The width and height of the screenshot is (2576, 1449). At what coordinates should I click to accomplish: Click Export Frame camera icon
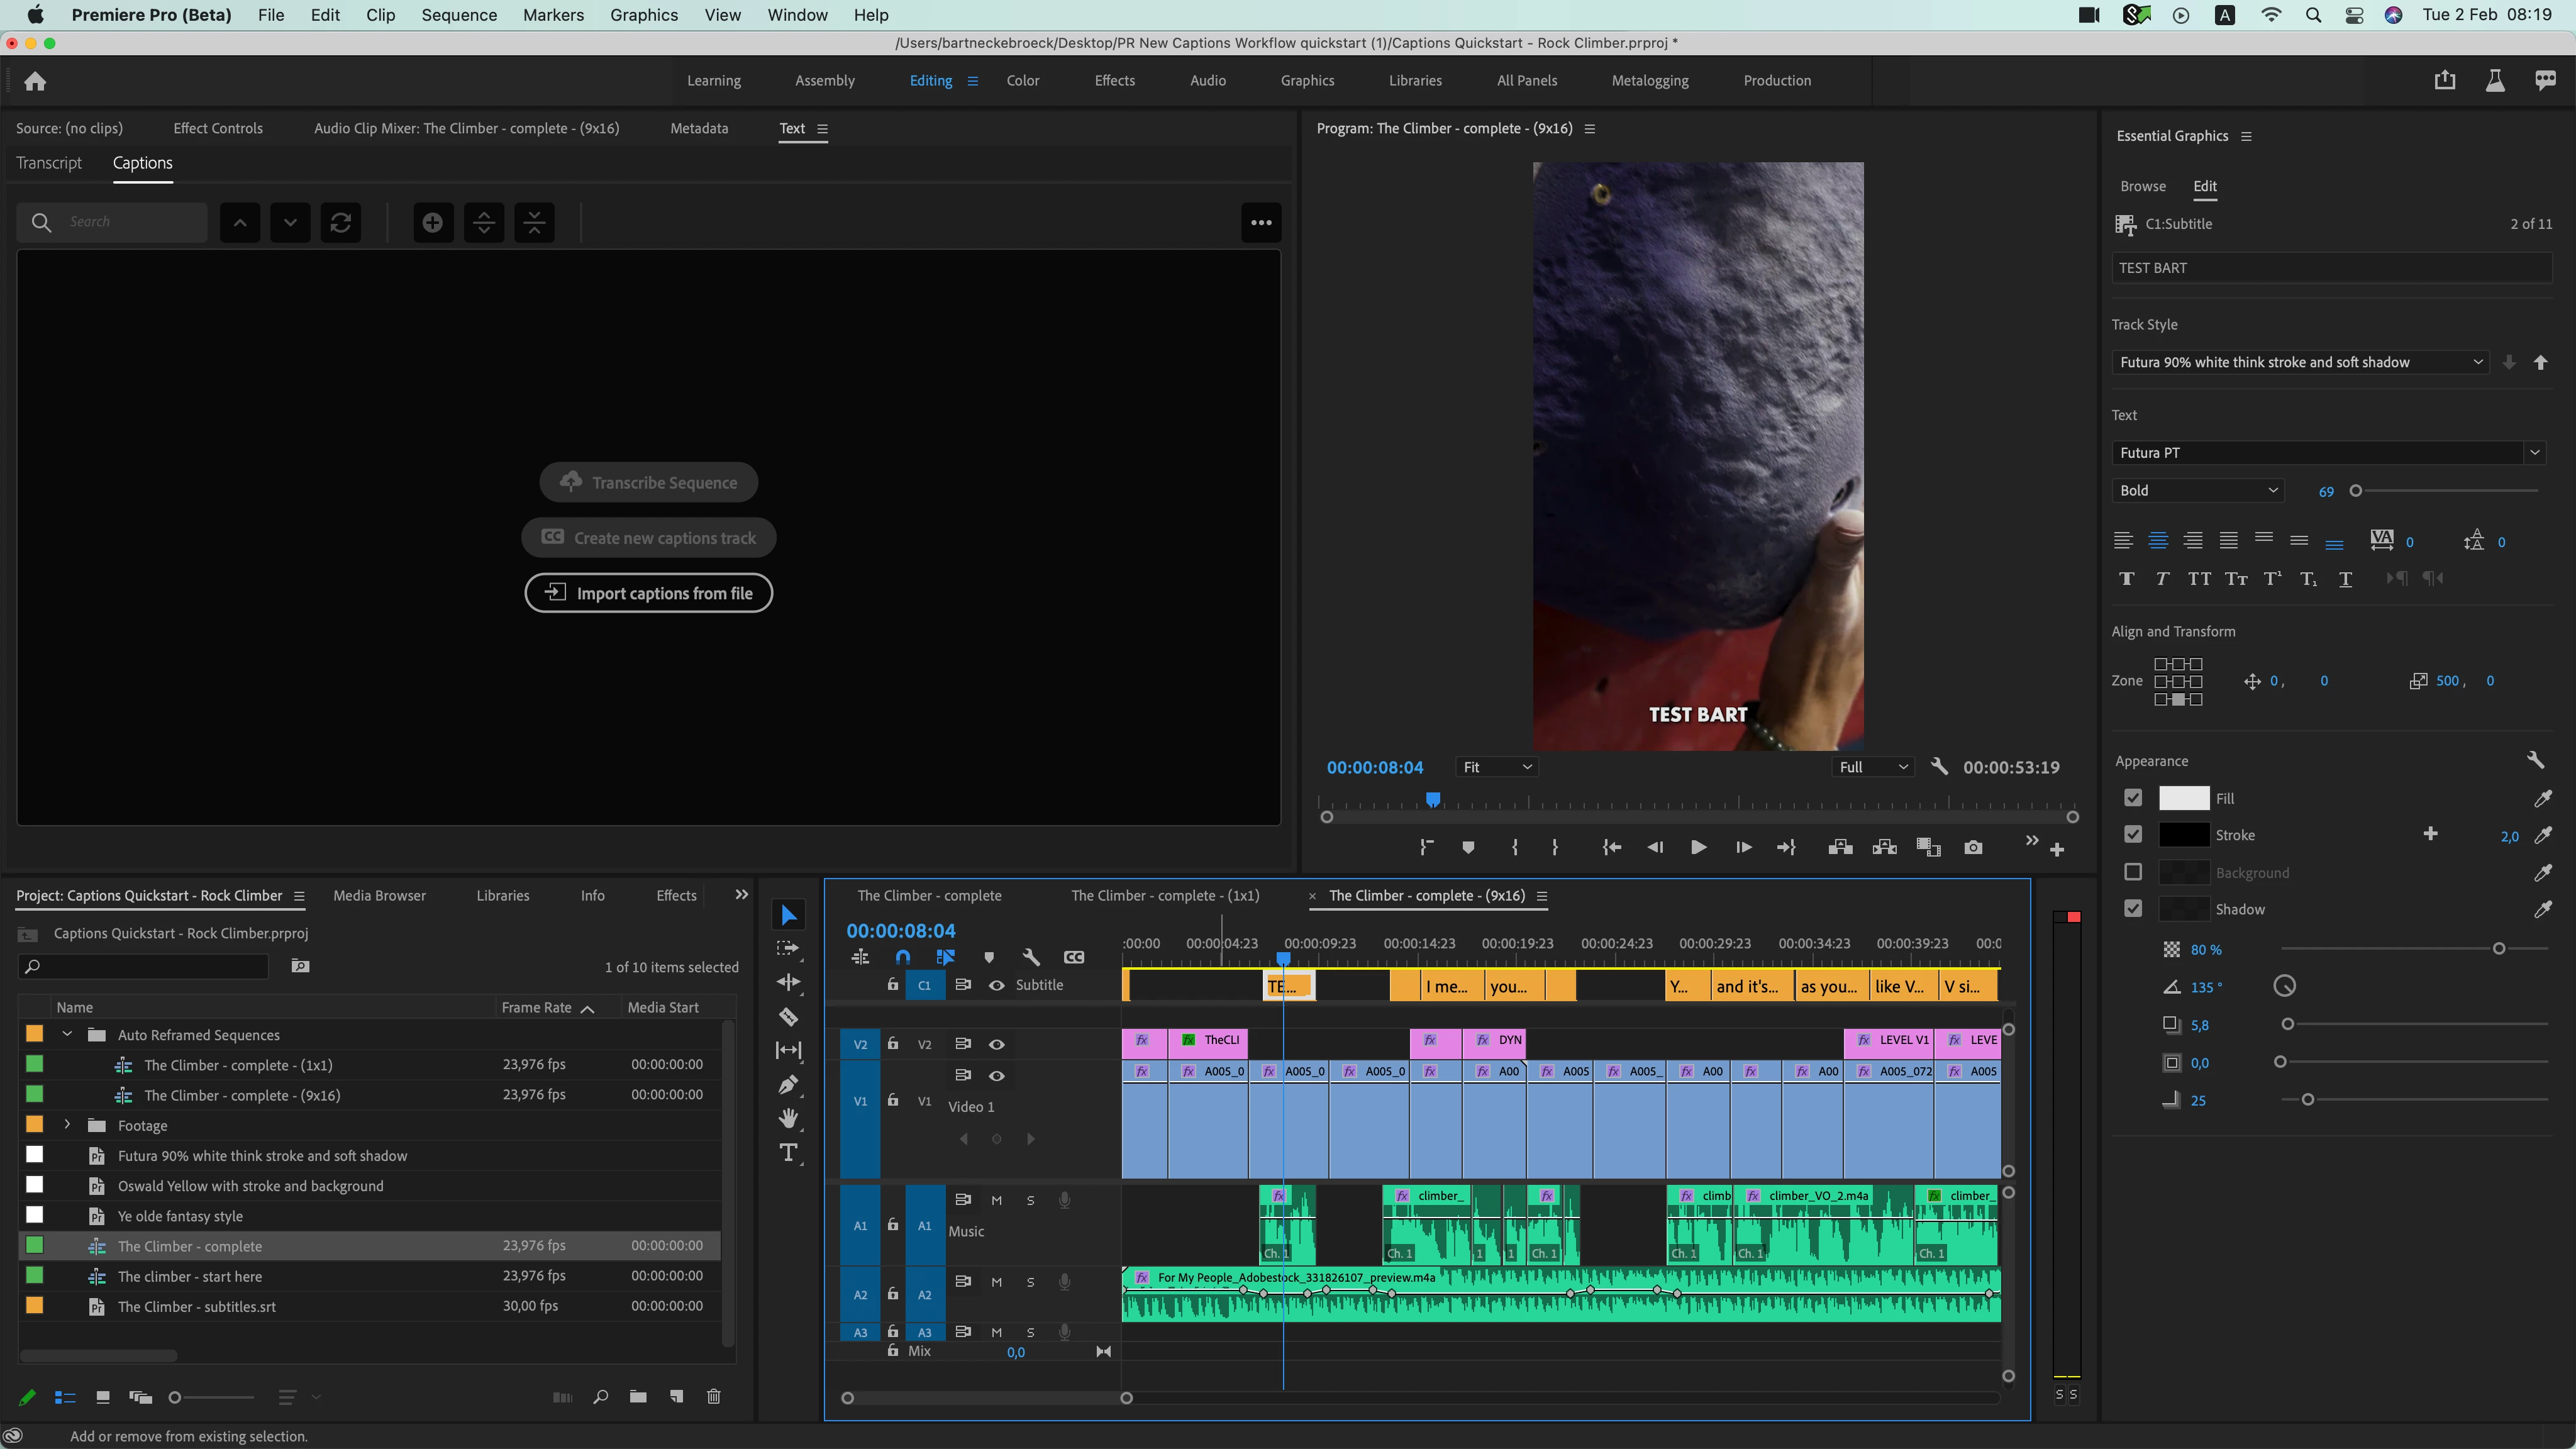(1972, 848)
